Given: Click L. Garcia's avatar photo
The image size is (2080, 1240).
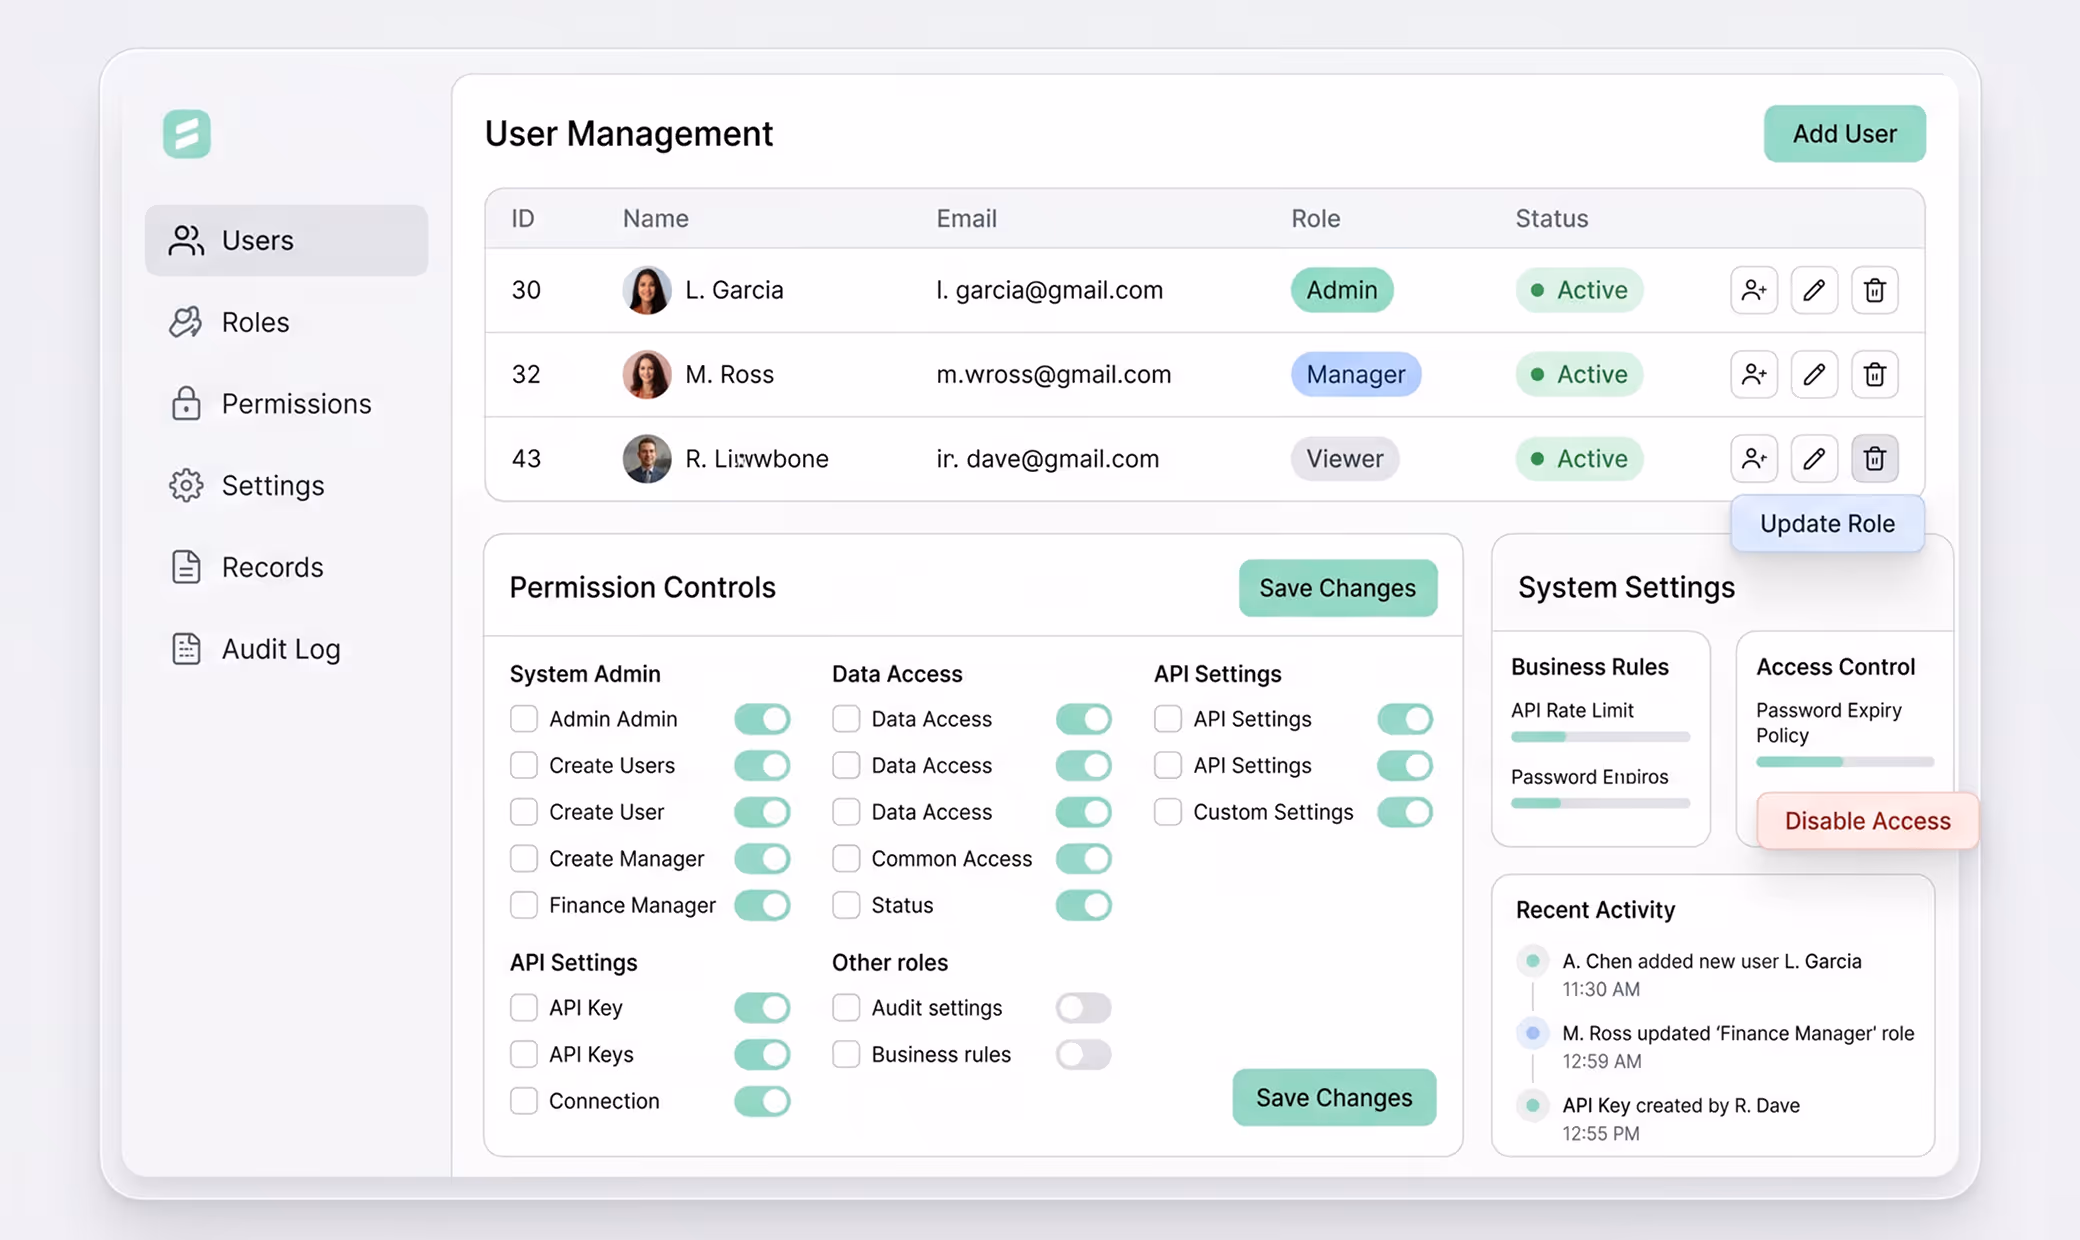Looking at the screenshot, I should [647, 290].
